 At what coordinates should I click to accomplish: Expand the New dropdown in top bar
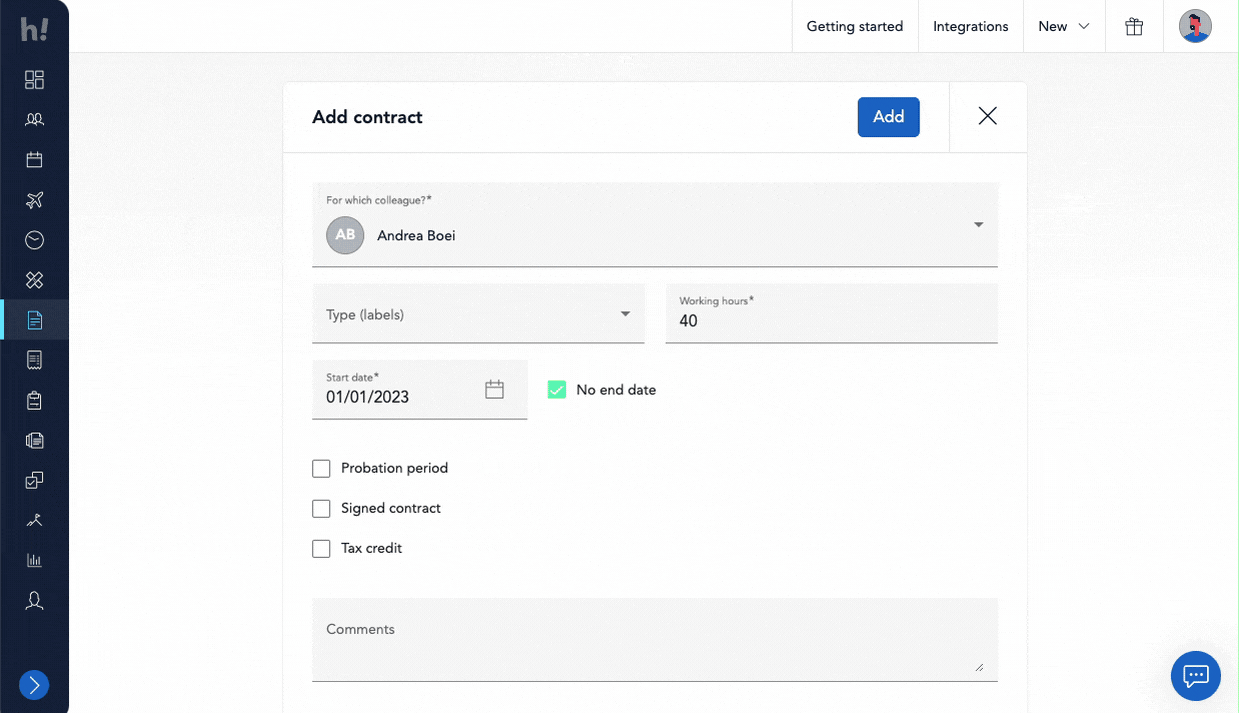click(1063, 27)
